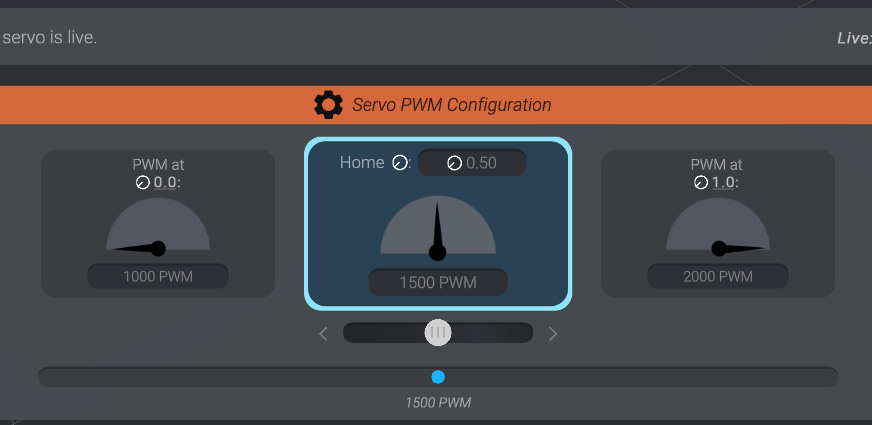Click the blue dot on the bottom PWM slider

point(438,377)
